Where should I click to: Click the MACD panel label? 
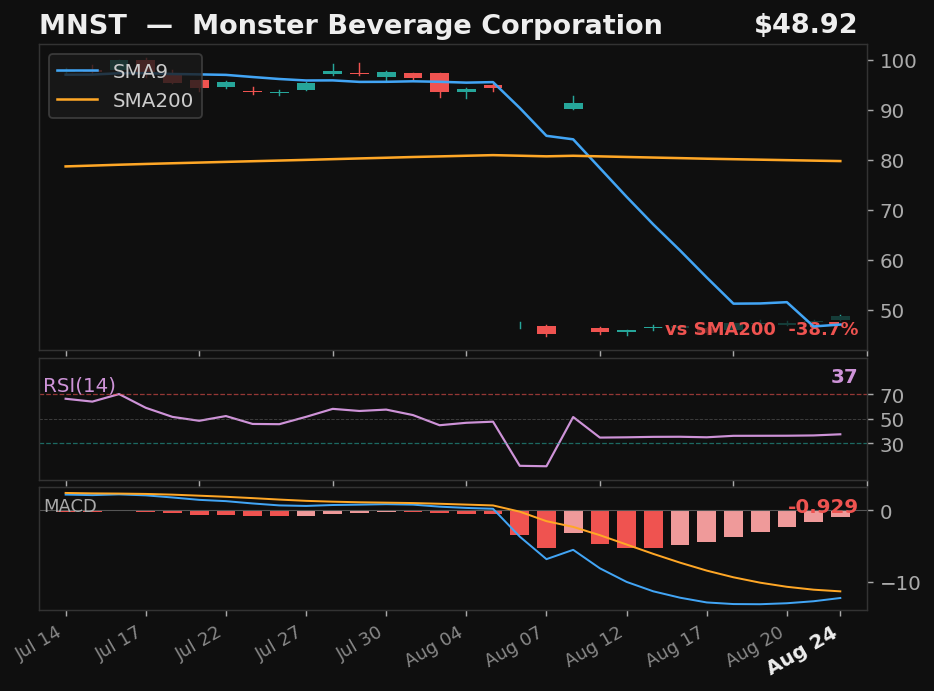[x=70, y=506]
